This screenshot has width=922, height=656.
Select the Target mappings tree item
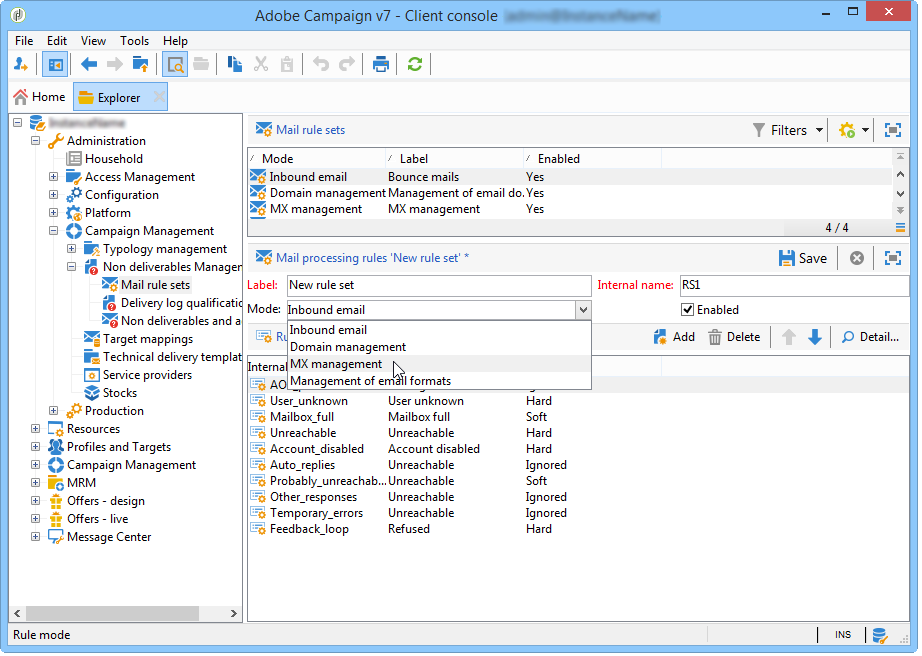coord(148,339)
